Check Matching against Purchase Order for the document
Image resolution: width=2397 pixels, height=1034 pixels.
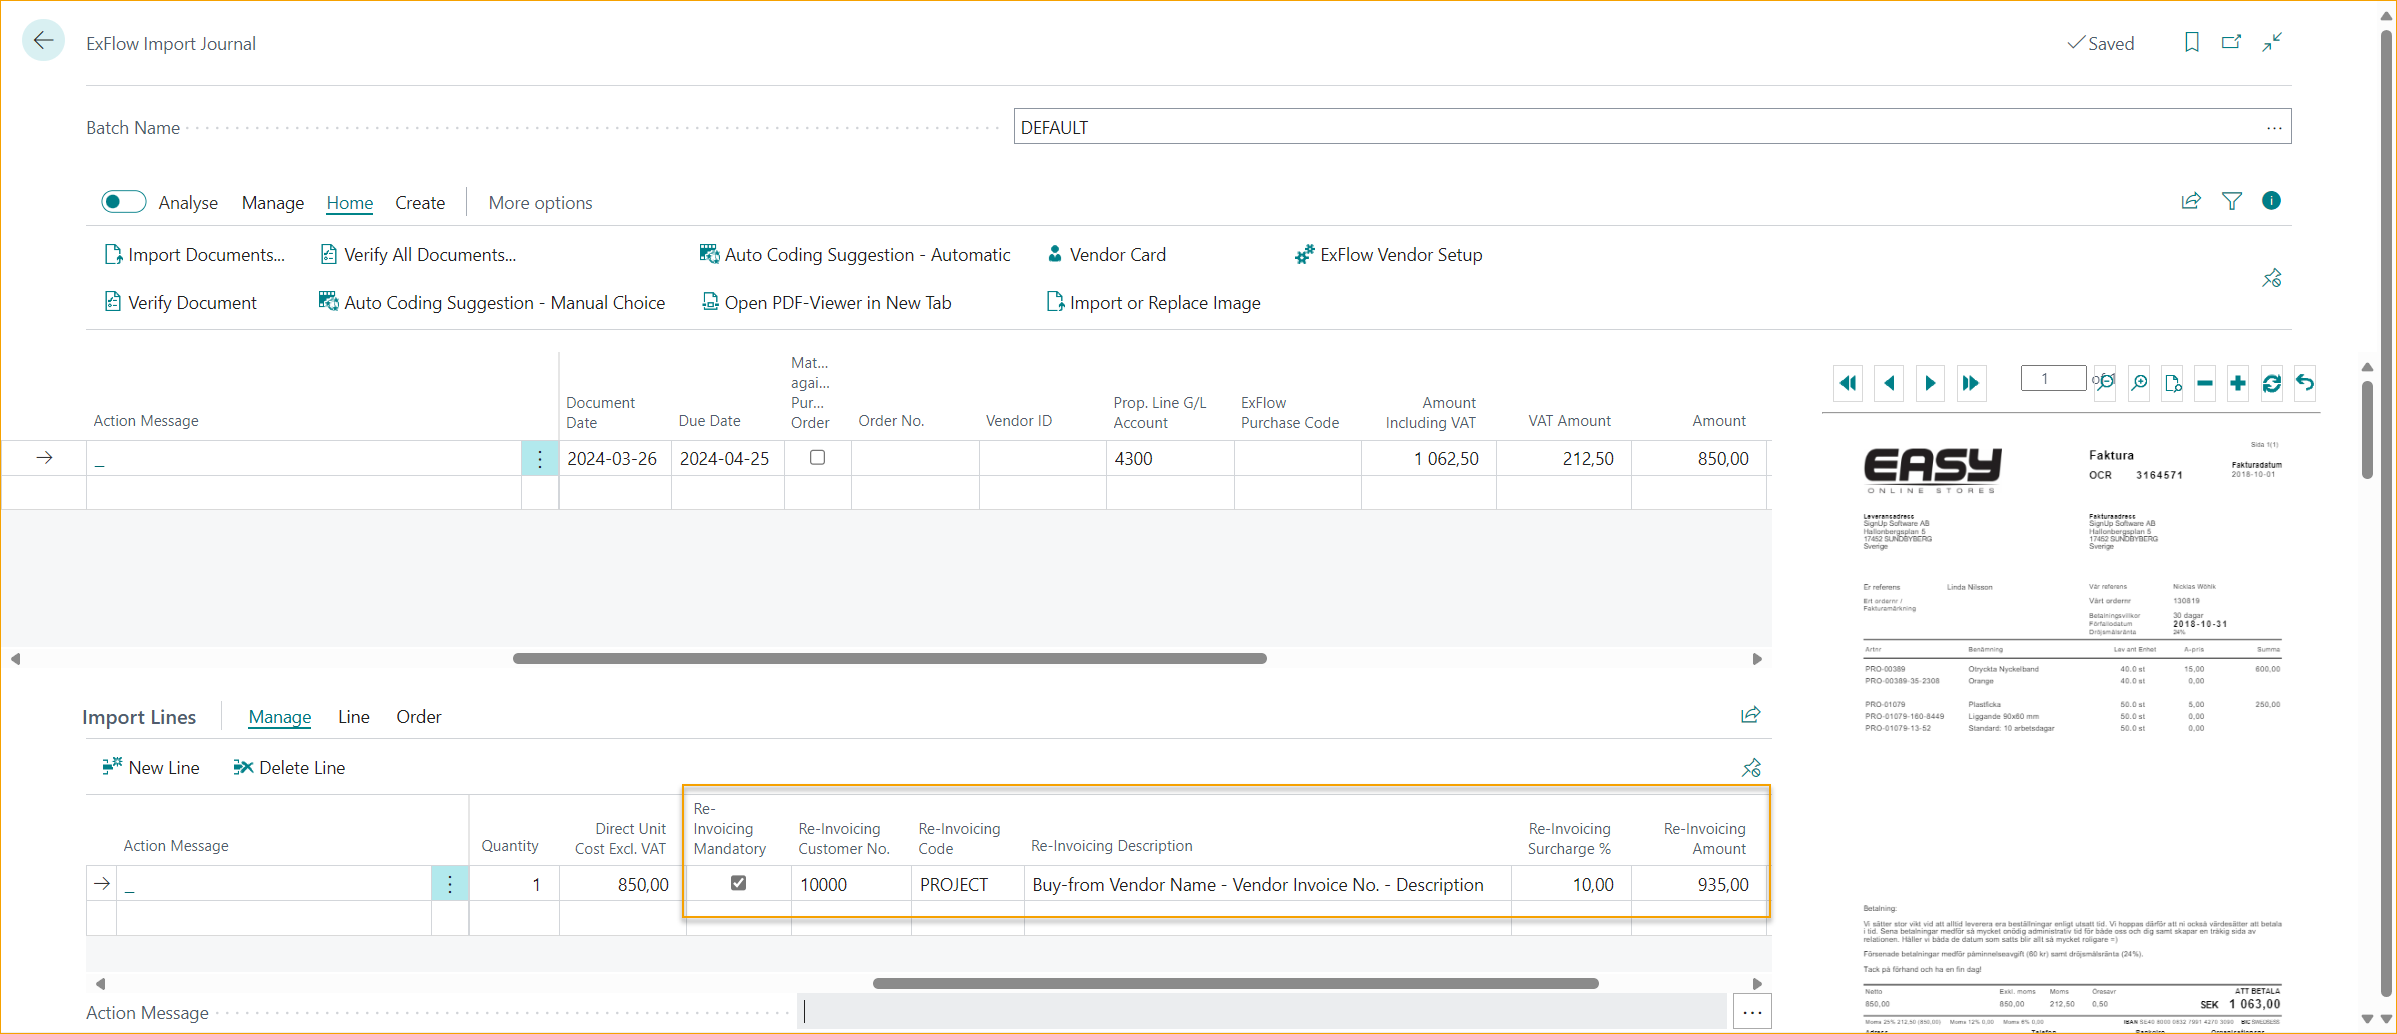pyautogui.click(x=818, y=457)
